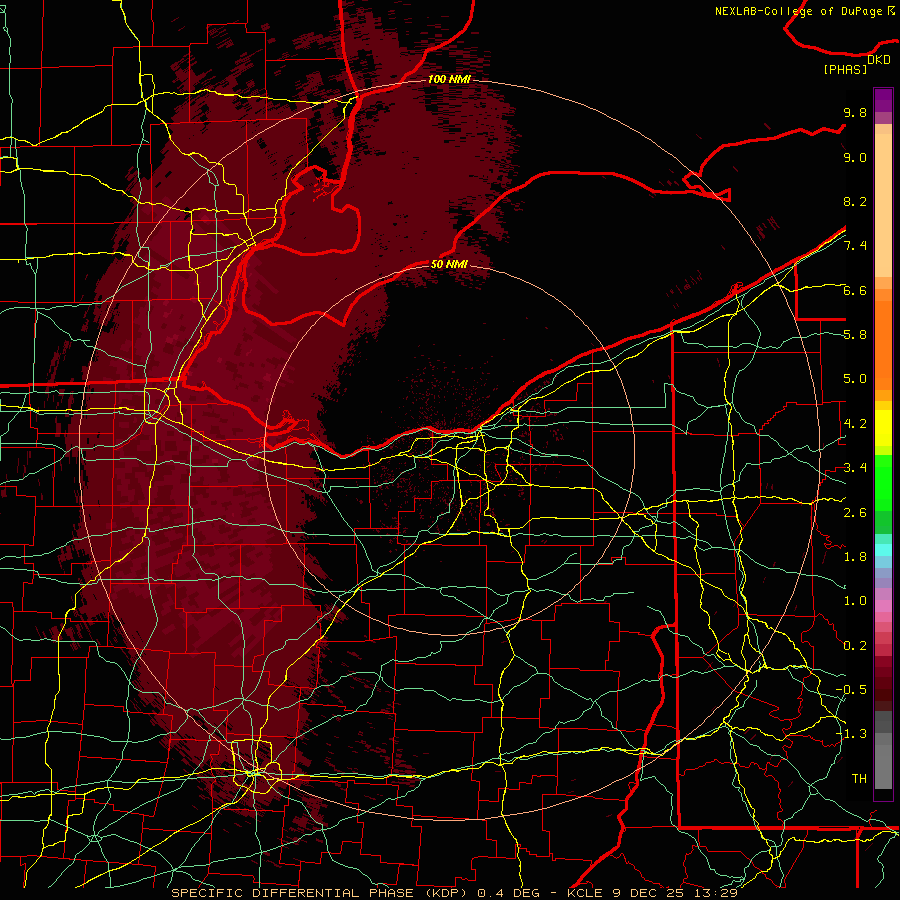Click the 3.4 scale label

pyautogui.click(x=855, y=468)
